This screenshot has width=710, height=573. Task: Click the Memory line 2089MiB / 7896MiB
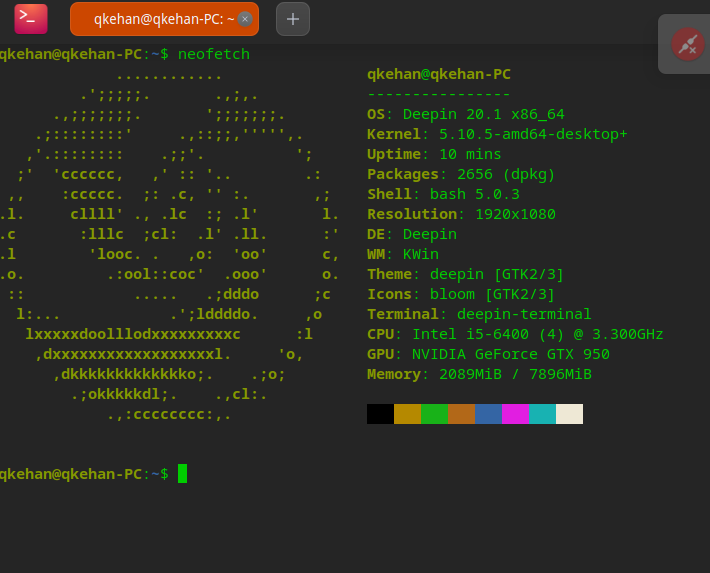click(479, 375)
